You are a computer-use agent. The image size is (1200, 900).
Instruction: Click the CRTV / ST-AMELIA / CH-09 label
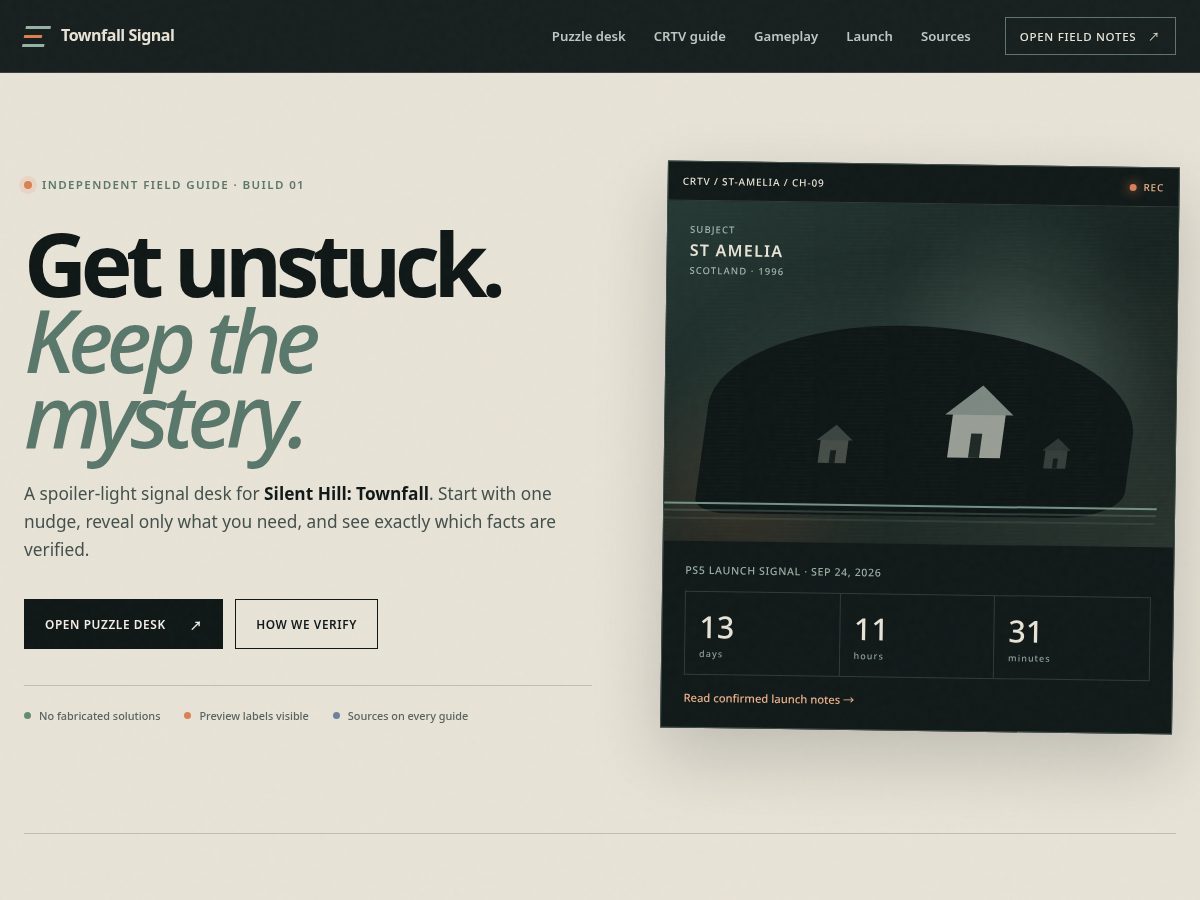pyautogui.click(x=753, y=182)
